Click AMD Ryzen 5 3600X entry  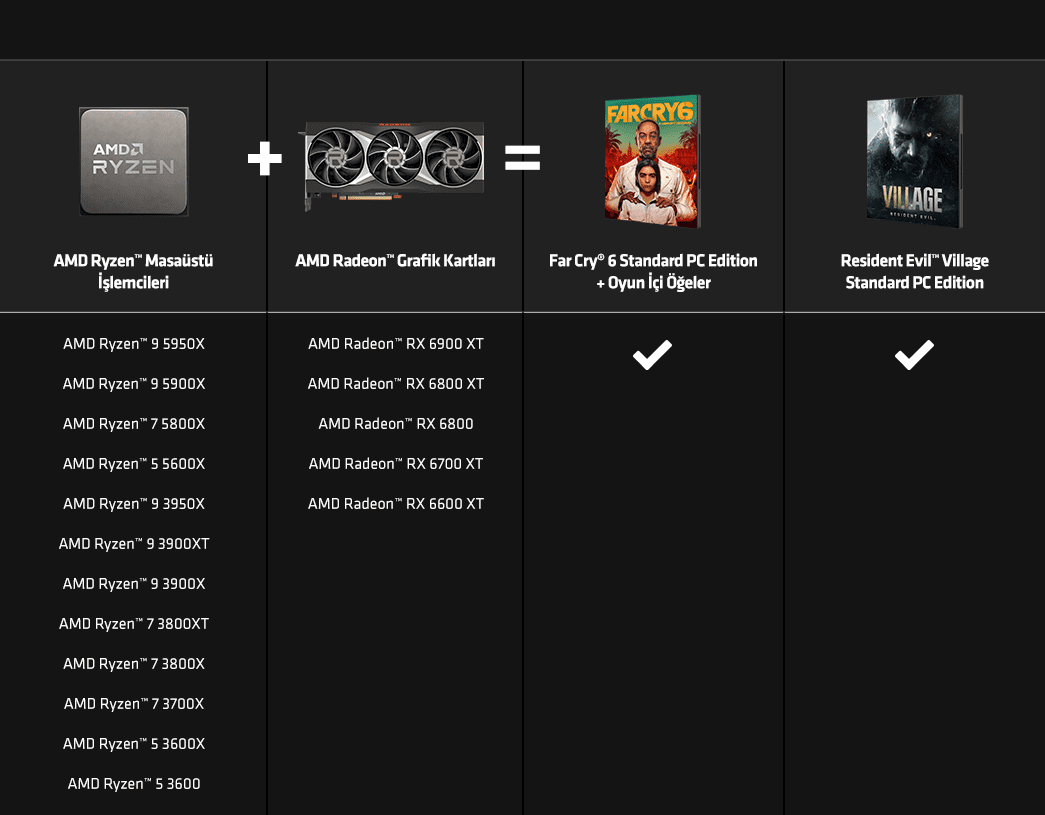point(134,744)
